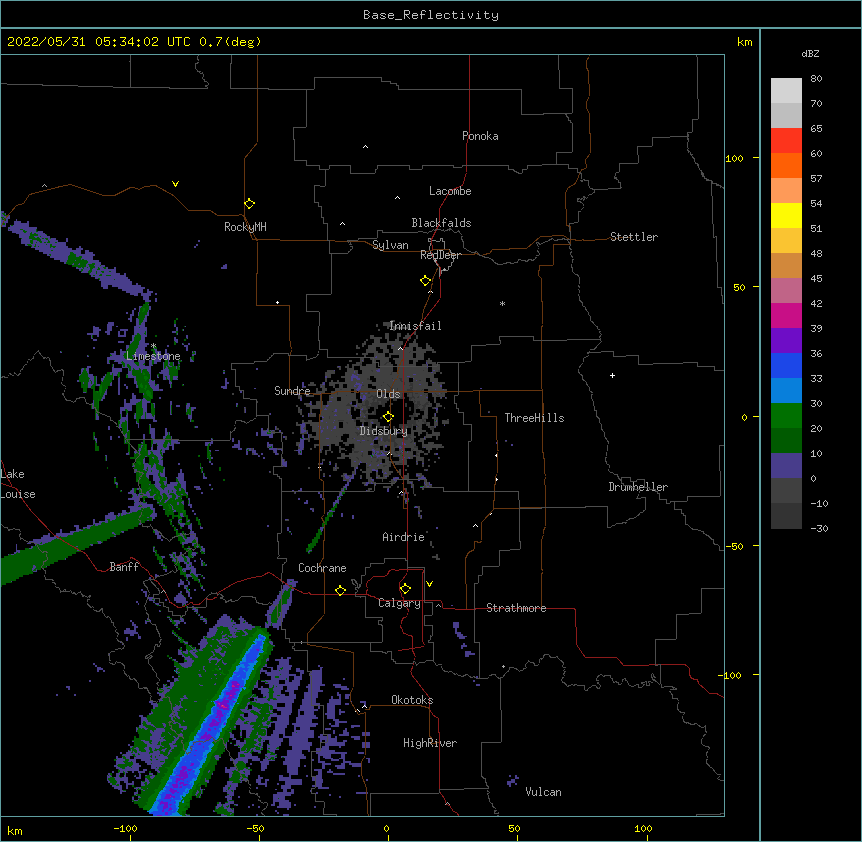862x842 pixels.
Task: Click the white asterisk marker east of RedDeer
Action: tap(502, 303)
